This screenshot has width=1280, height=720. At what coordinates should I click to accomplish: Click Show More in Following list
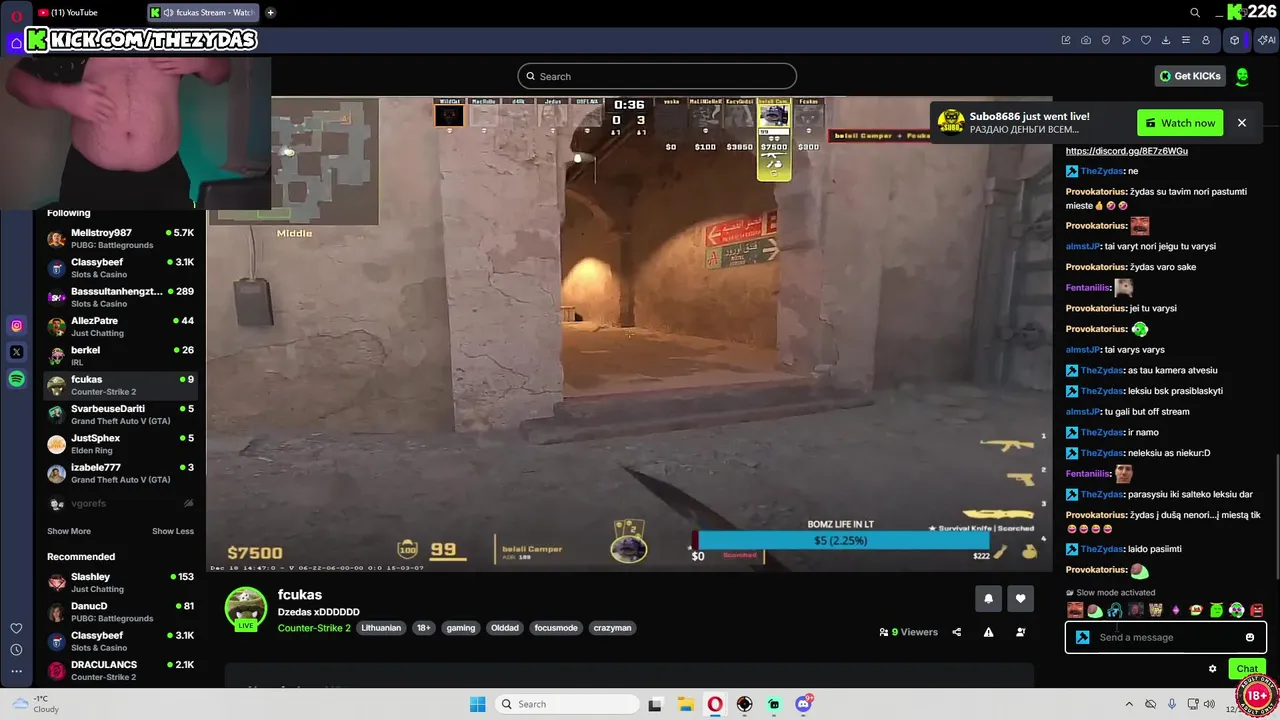[x=69, y=531]
